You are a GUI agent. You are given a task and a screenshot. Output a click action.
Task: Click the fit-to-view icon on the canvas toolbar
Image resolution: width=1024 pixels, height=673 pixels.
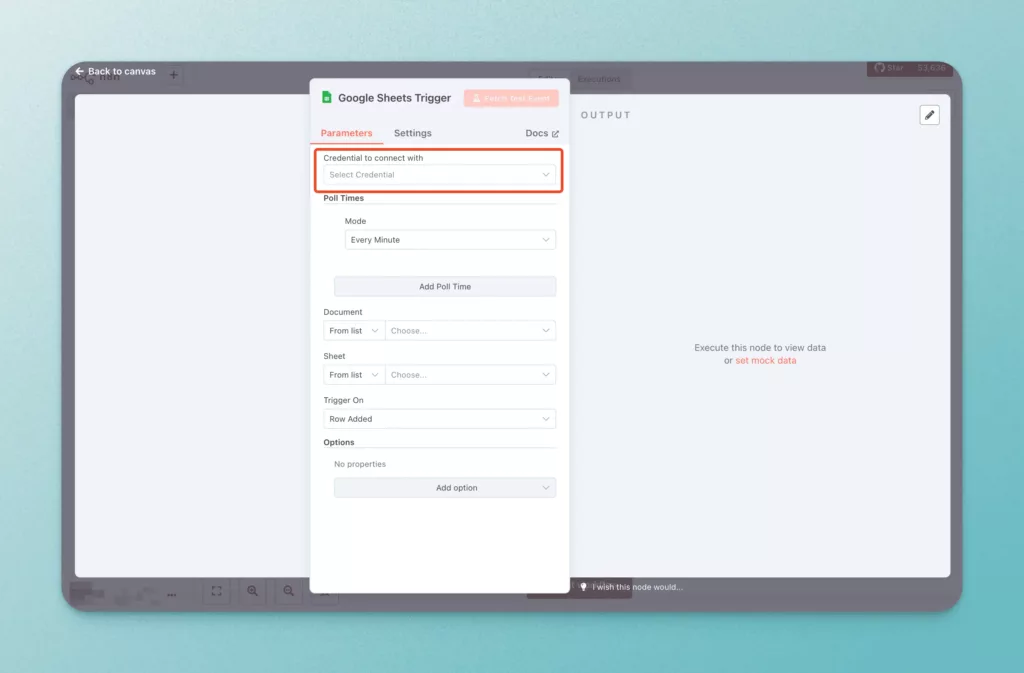pos(217,591)
